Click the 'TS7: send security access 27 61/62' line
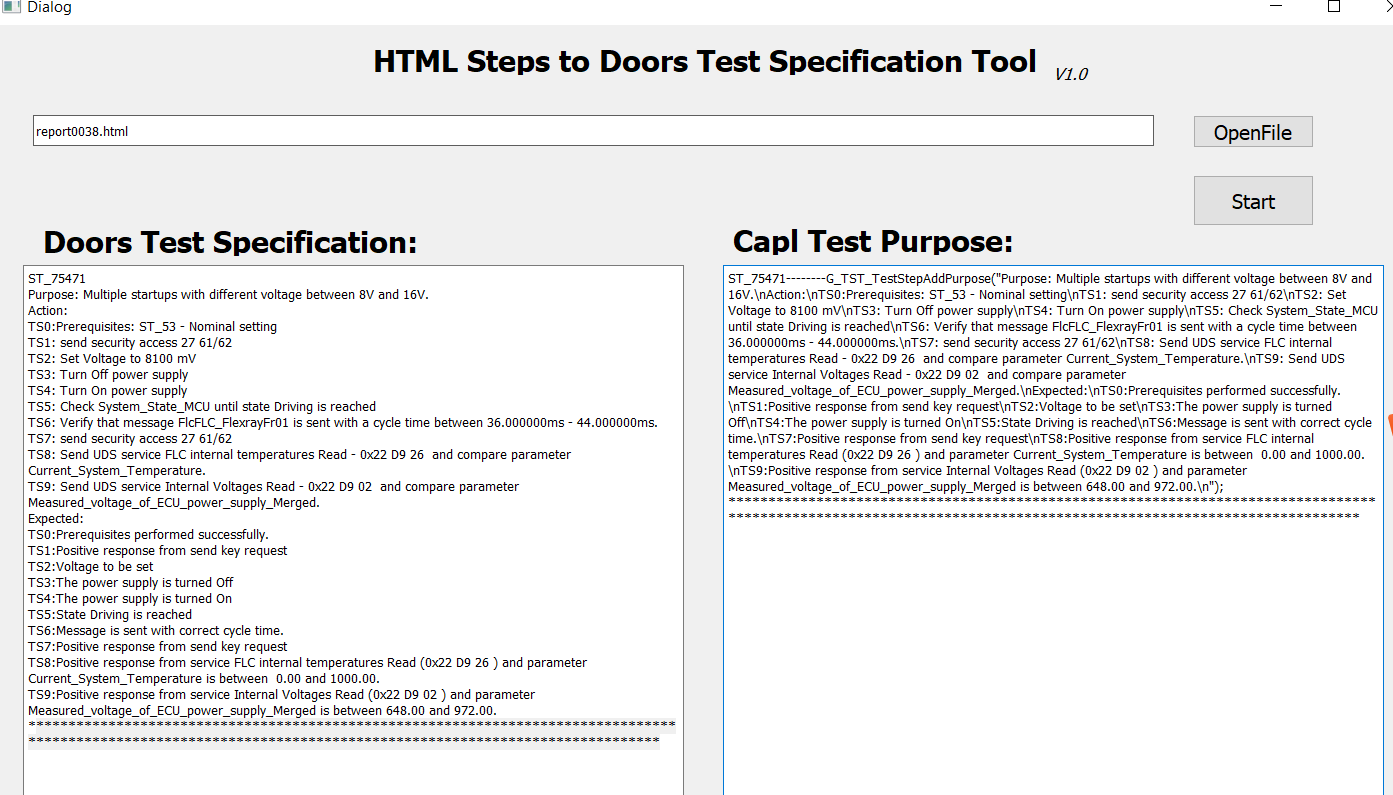1393x795 pixels. 130,439
